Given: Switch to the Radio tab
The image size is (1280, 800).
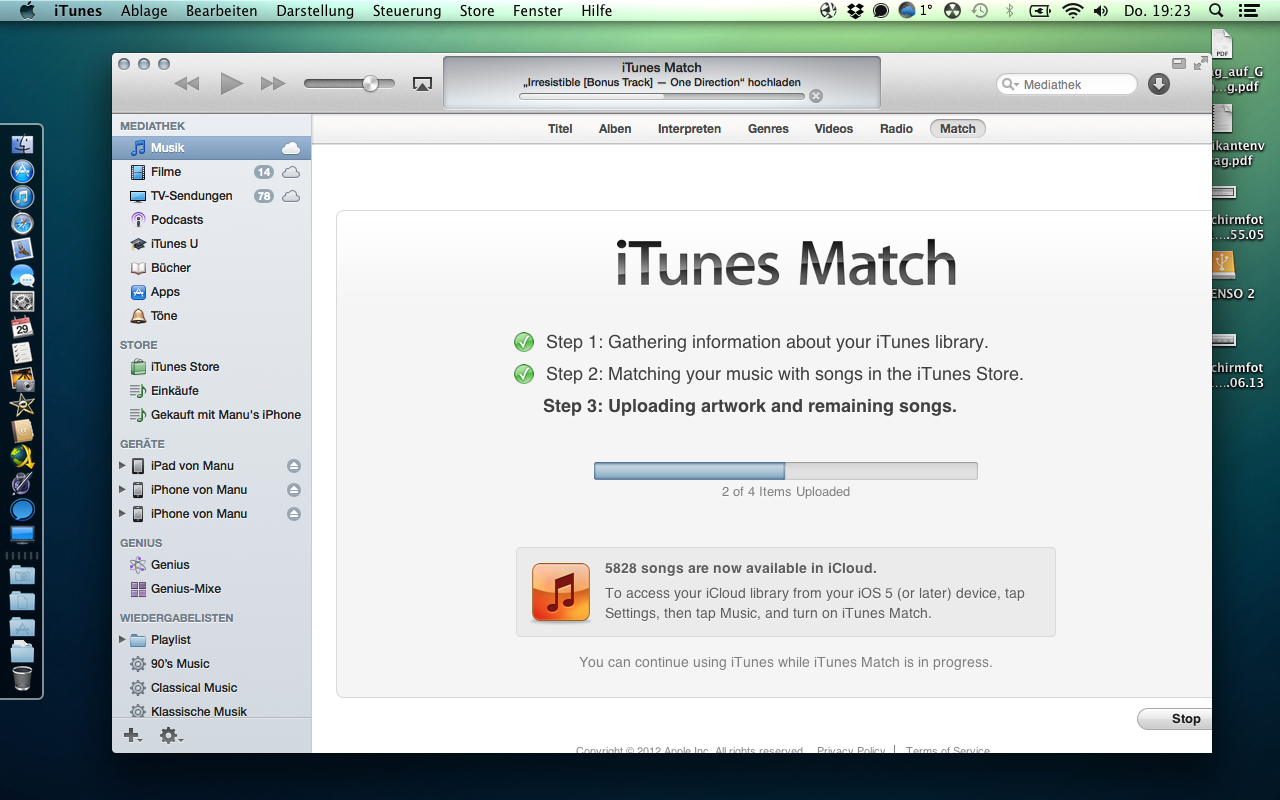Looking at the screenshot, I should coord(896,129).
